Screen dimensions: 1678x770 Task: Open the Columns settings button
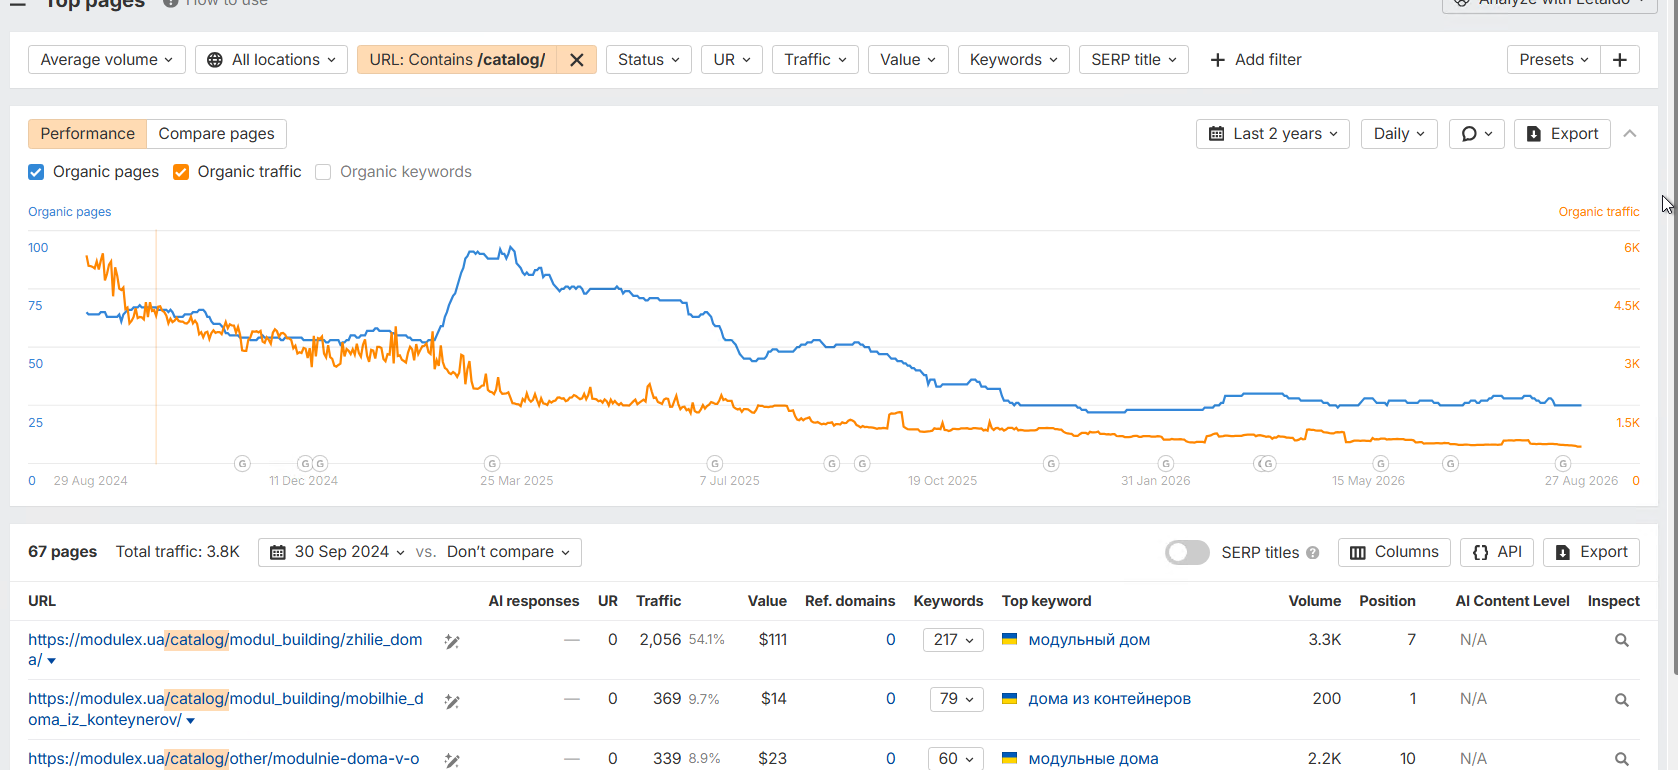[x=1394, y=552]
